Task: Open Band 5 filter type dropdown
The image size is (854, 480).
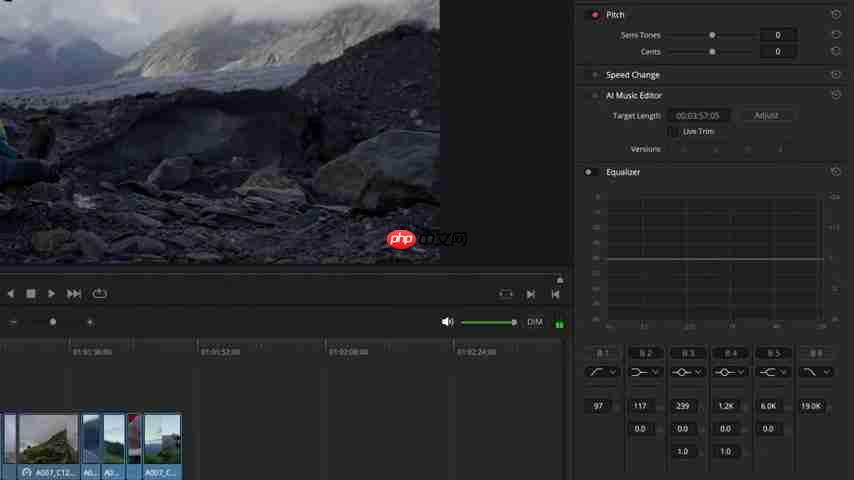Action: [773, 372]
